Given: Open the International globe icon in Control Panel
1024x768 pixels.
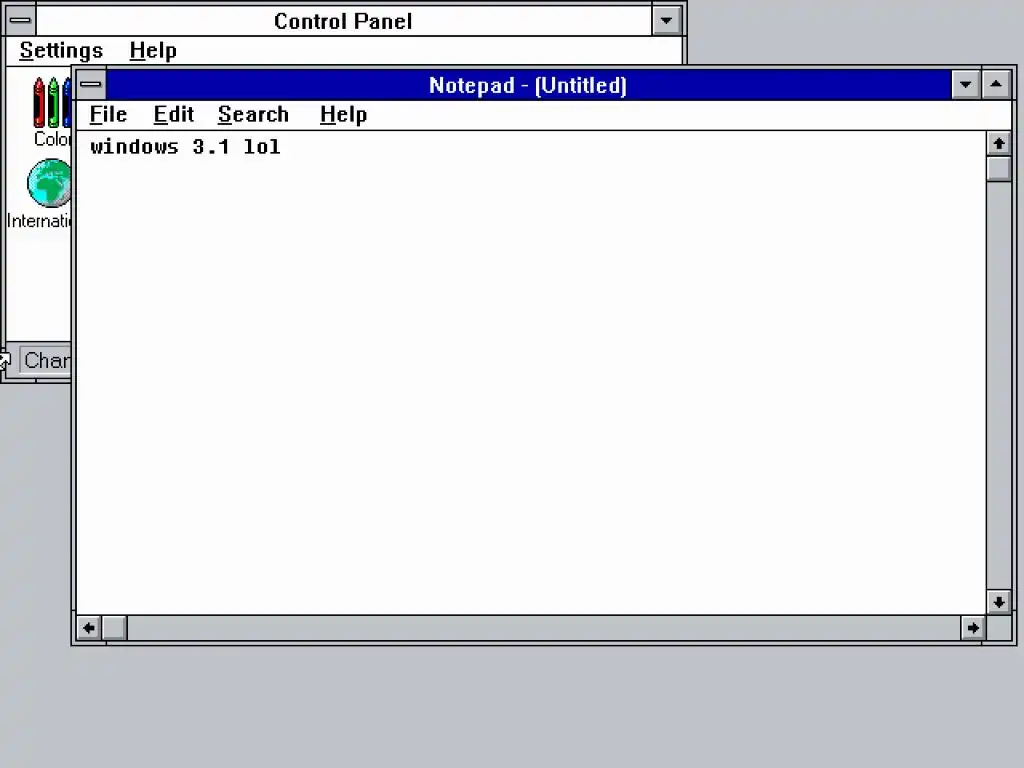Looking at the screenshot, I should click(x=49, y=184).
